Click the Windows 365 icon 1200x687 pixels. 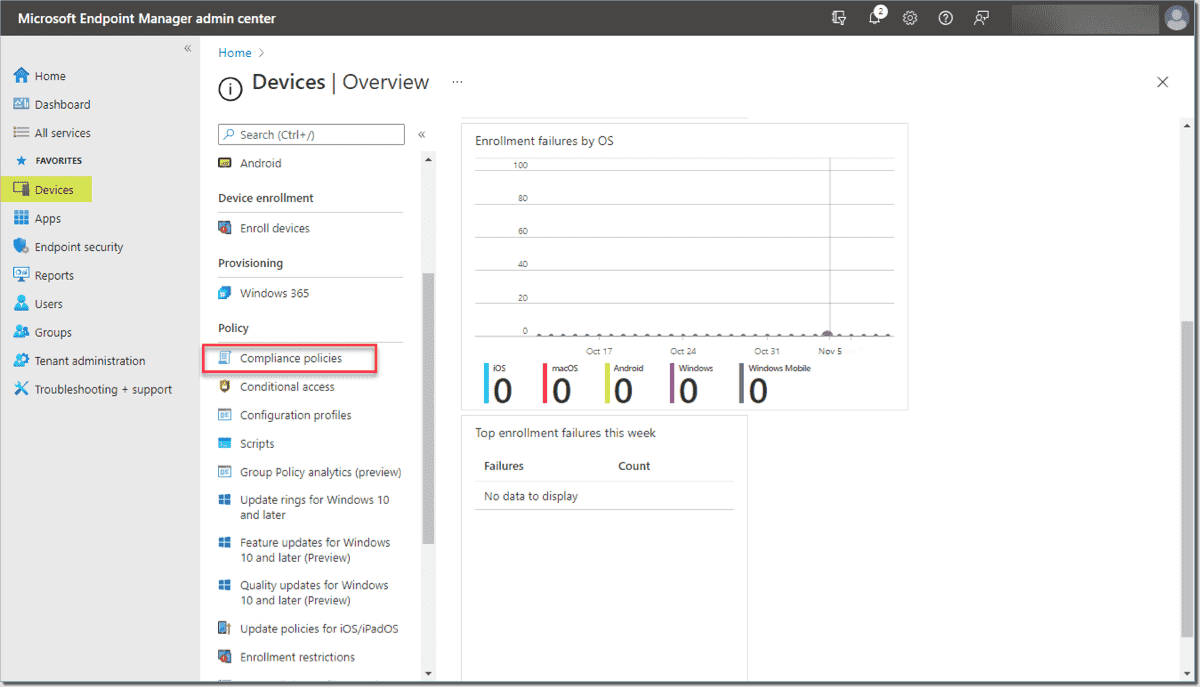(225, 293)
